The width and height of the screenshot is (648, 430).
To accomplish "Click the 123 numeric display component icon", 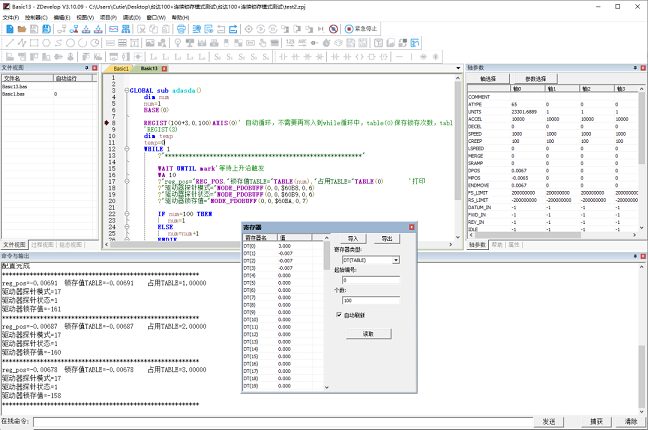I will (x=290, y=43).
